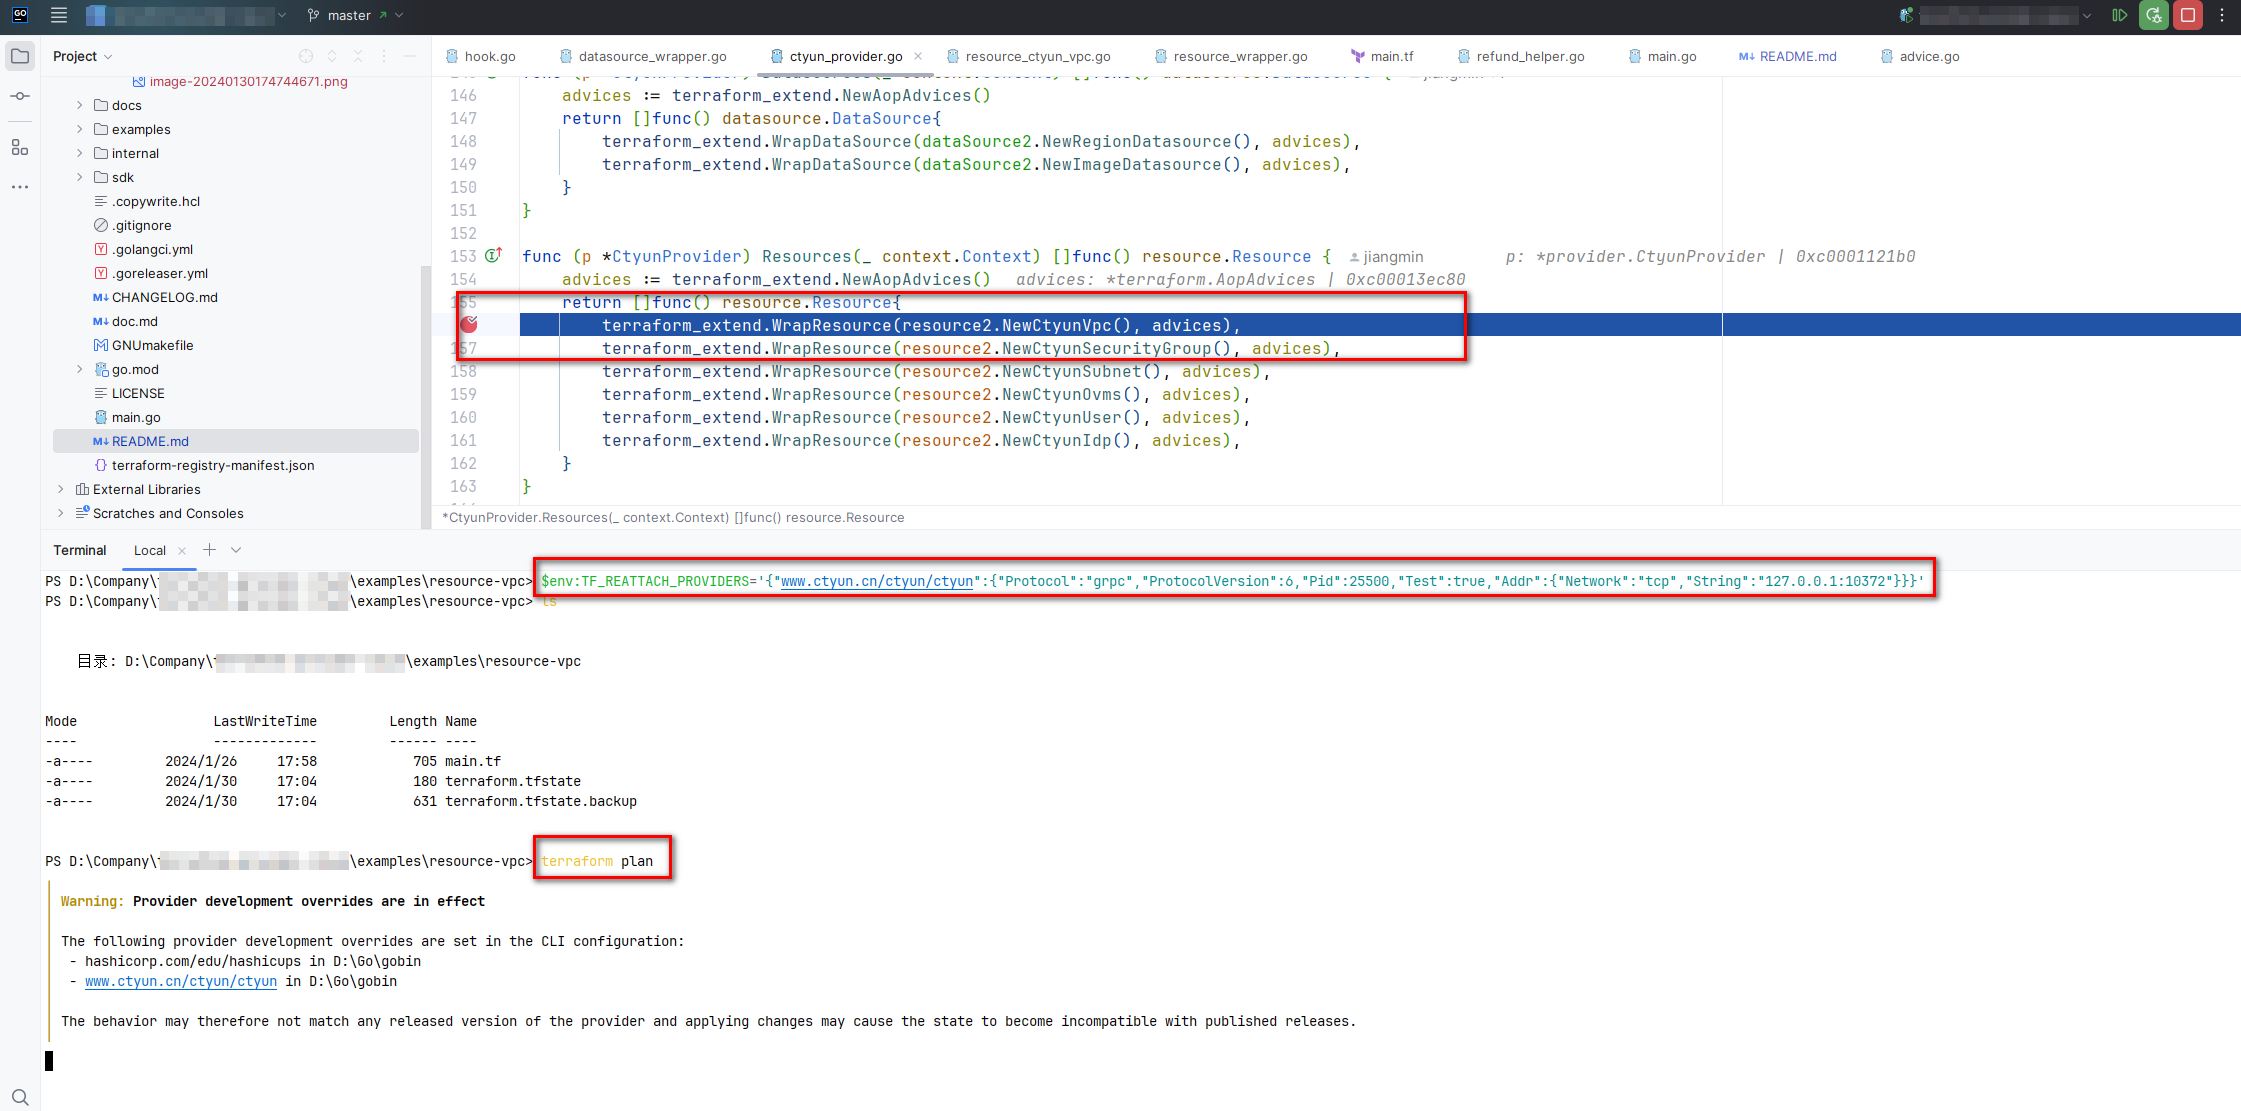Image resolution: width=2241 pixels, height=1111 pixels.
Task: Click Expand All in Project panel
Action: point(332,56)
